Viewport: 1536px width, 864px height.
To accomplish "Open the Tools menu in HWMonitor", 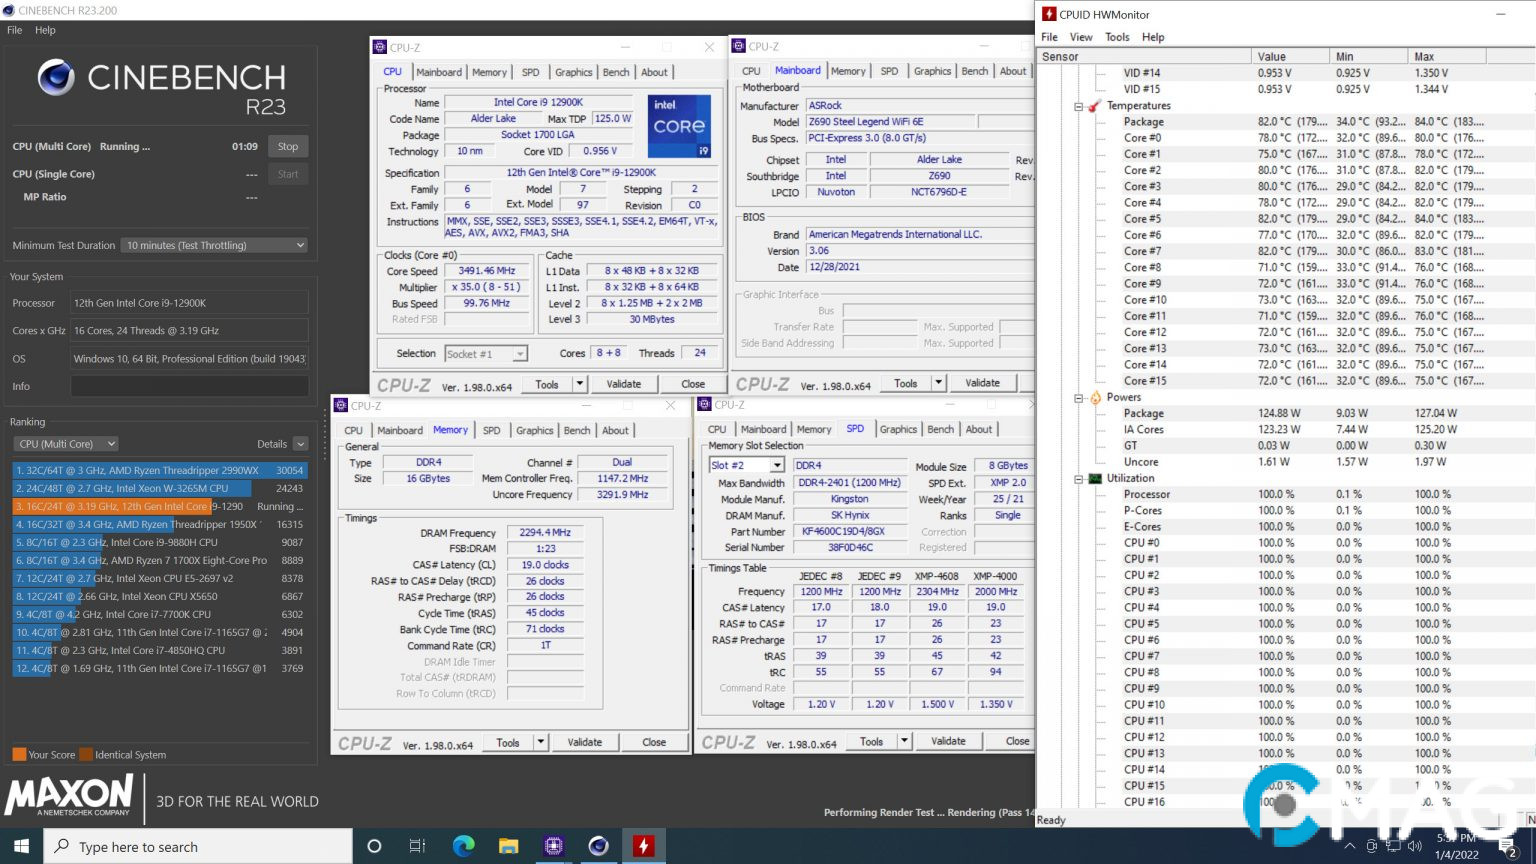I will [1117, 36].
